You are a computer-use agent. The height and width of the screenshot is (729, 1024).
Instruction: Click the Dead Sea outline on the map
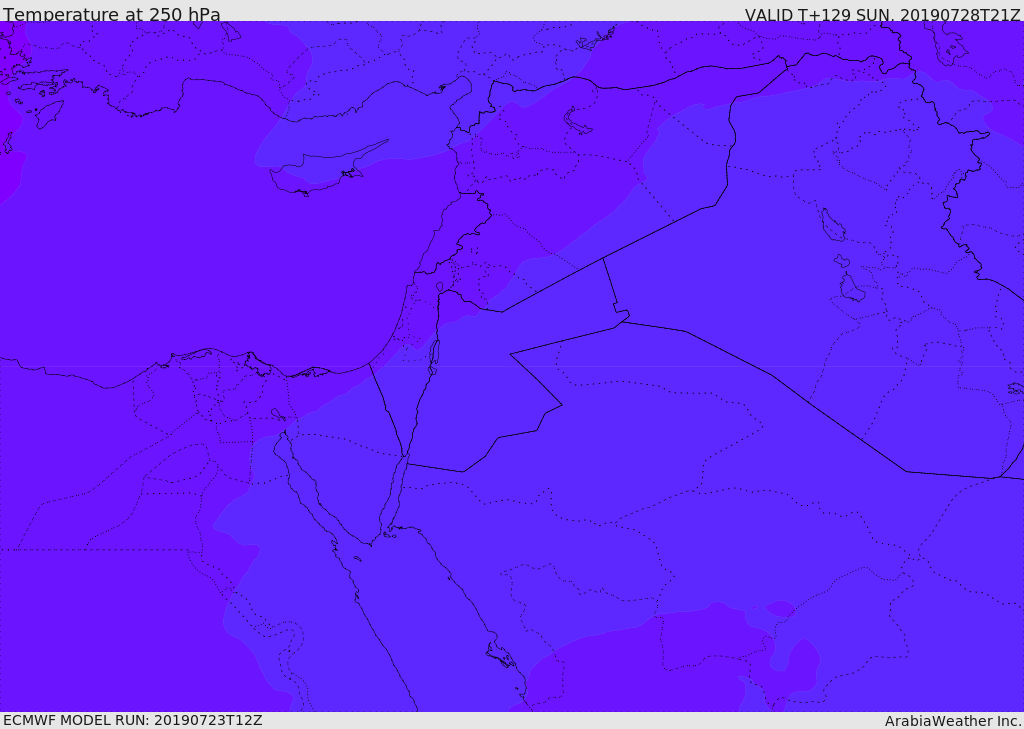(x=433, y=357)
